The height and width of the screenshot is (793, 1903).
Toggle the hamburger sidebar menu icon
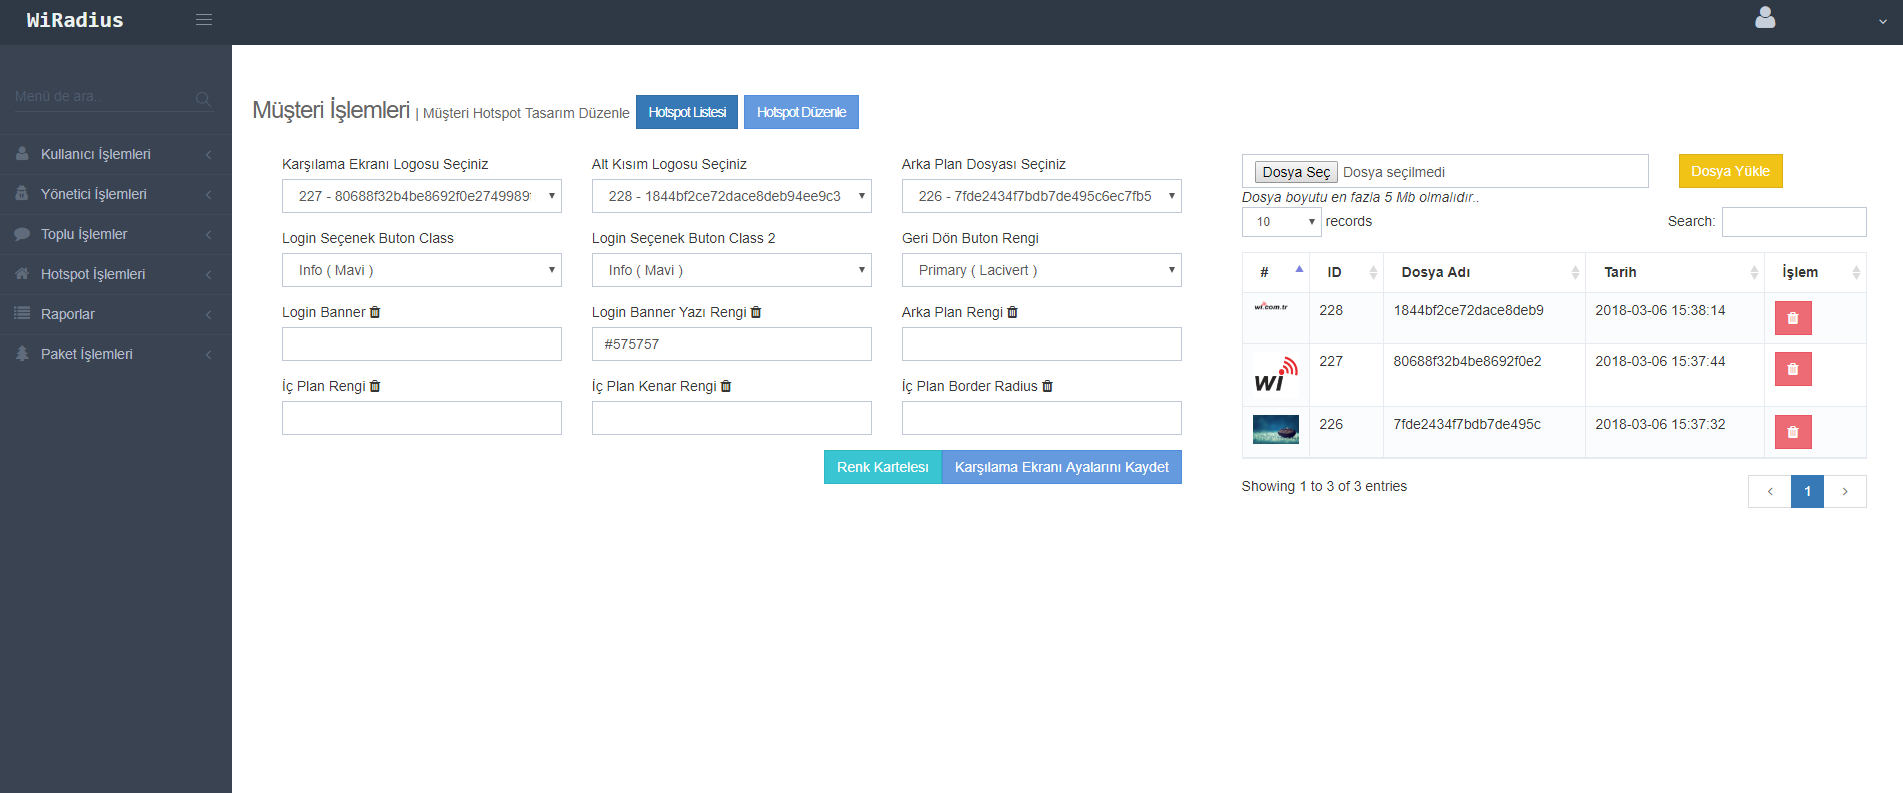point(204,20)
